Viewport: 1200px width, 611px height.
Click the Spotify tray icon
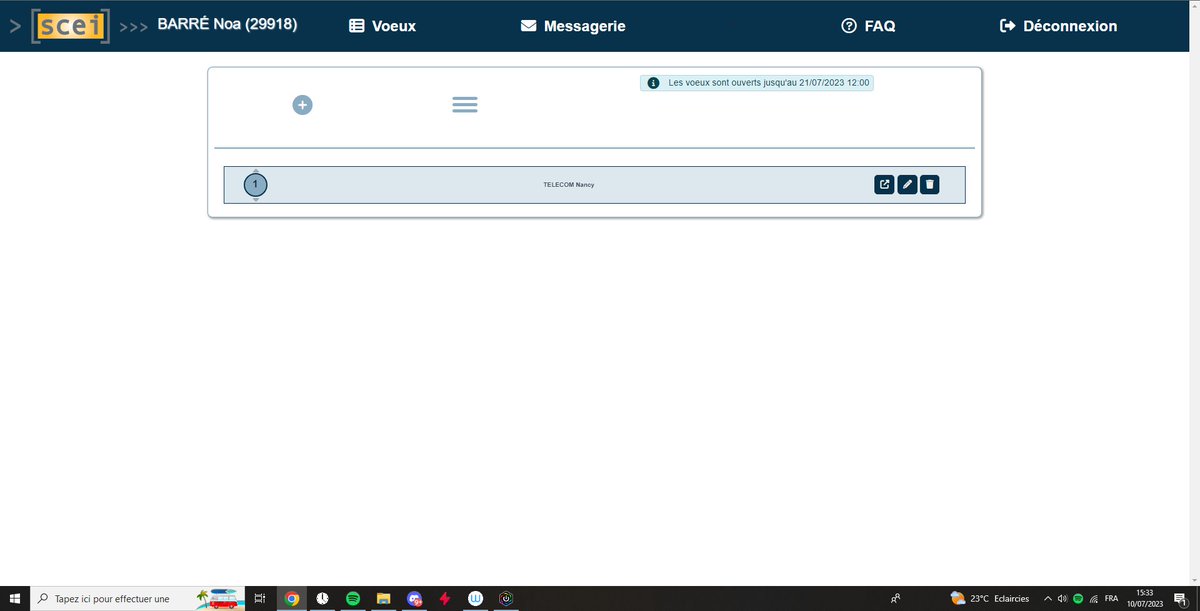pyautogui.click(x=1078, y=598)
